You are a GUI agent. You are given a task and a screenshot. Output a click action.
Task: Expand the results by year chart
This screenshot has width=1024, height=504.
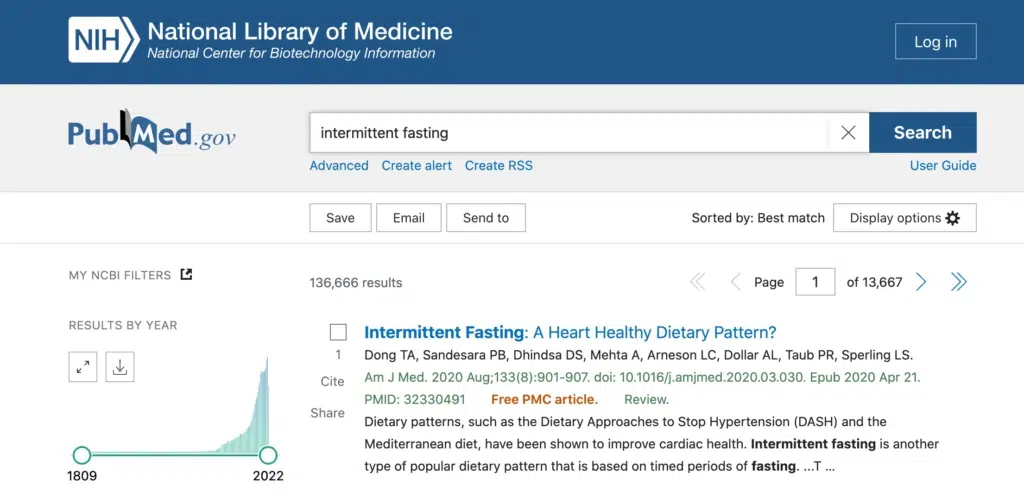(83, 367)
